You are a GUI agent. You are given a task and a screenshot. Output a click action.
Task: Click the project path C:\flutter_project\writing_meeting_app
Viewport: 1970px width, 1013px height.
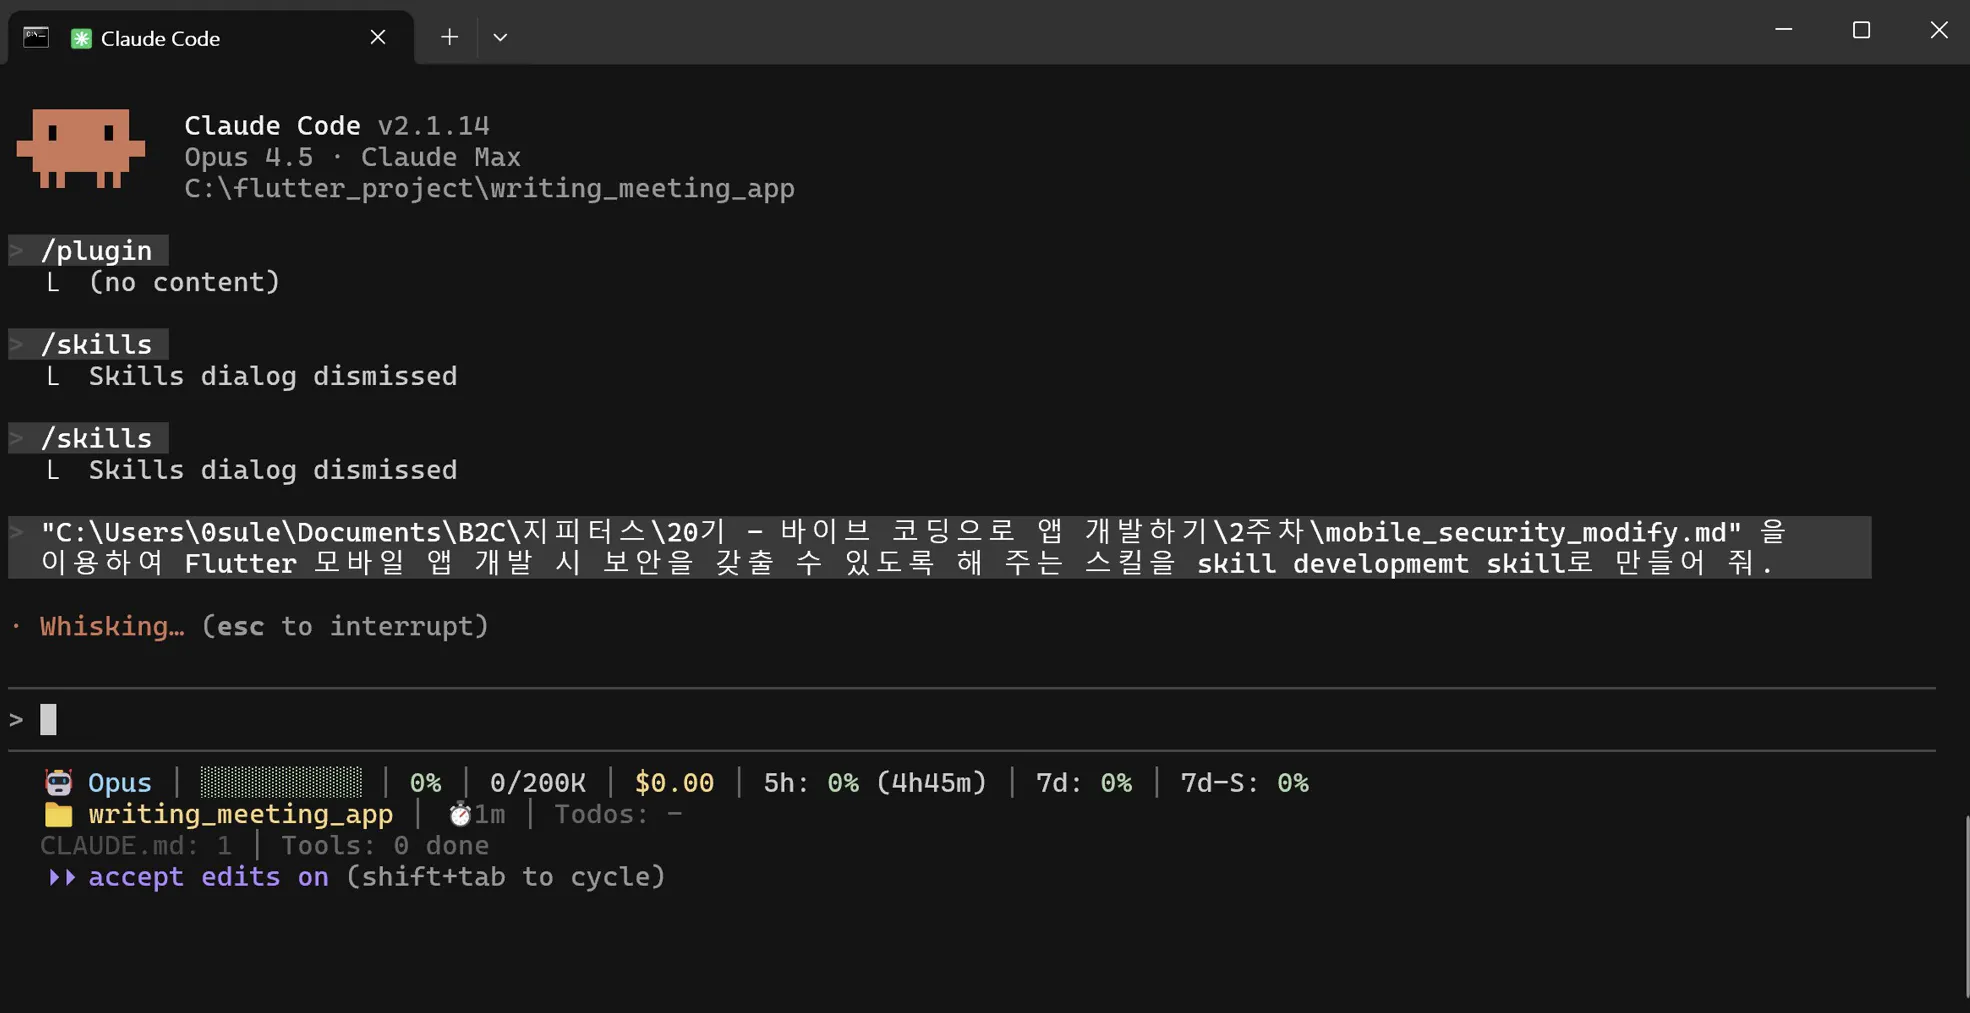click(x=489, y=188)
